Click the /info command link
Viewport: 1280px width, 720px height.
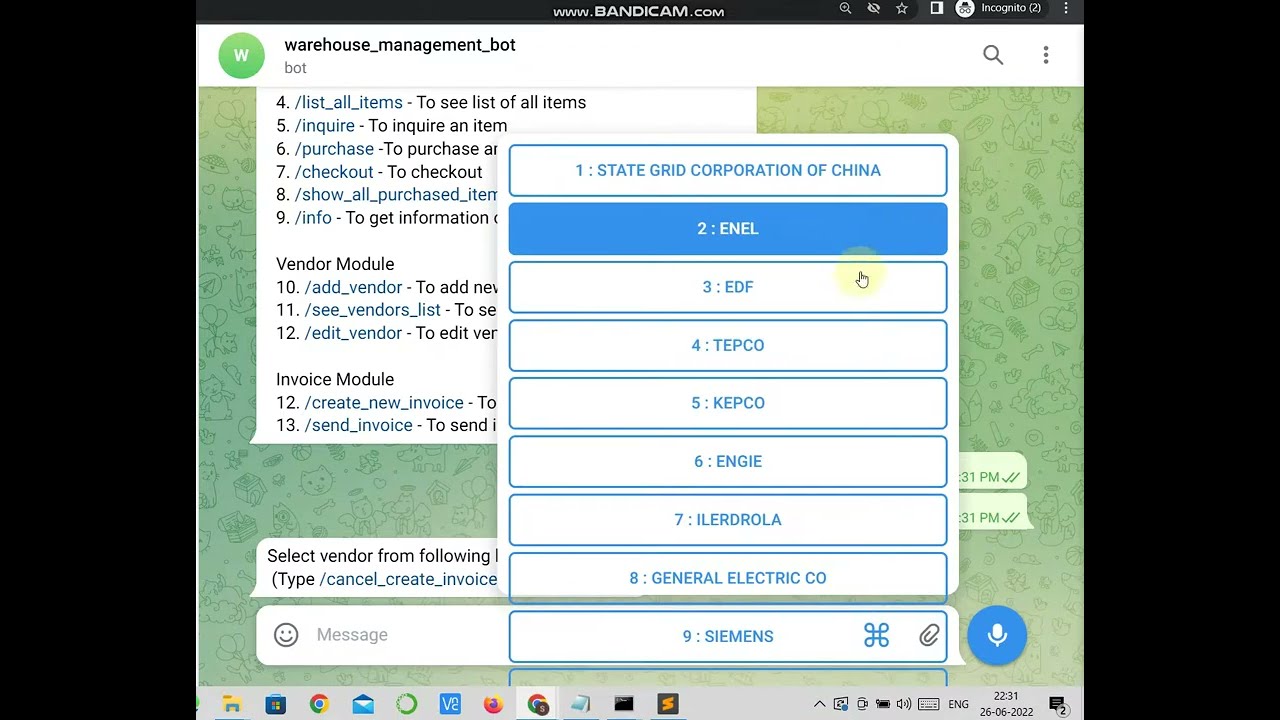click(x=313, y=218)
